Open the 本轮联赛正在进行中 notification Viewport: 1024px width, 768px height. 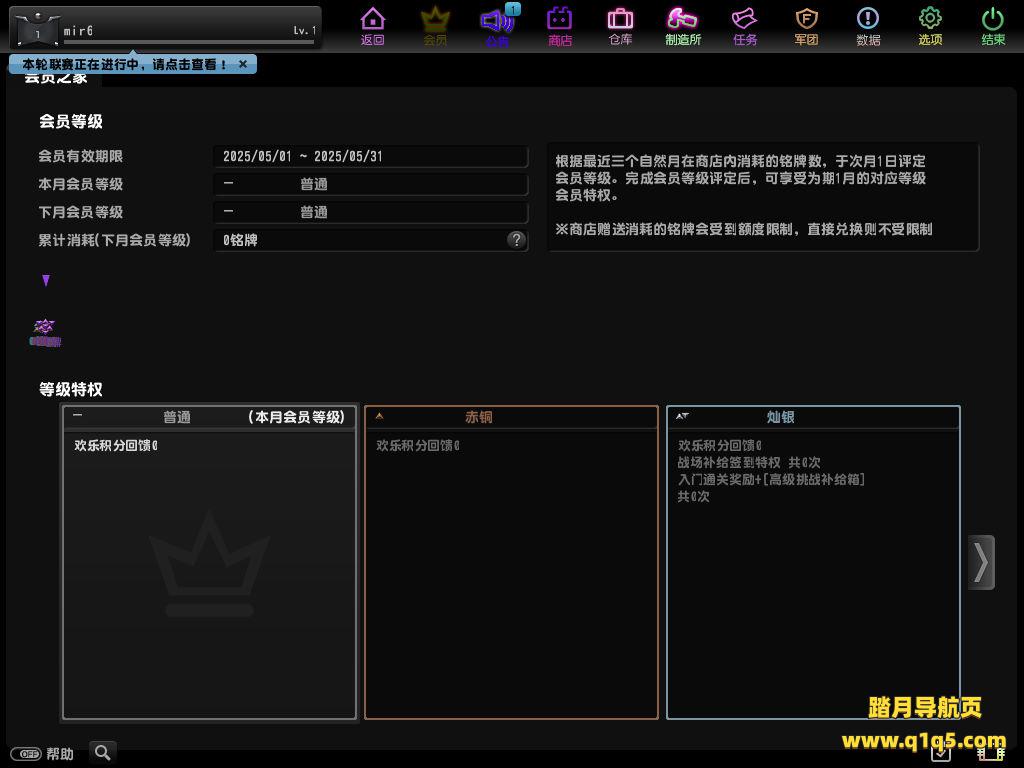pyautogui.click(x=124, y=64)
